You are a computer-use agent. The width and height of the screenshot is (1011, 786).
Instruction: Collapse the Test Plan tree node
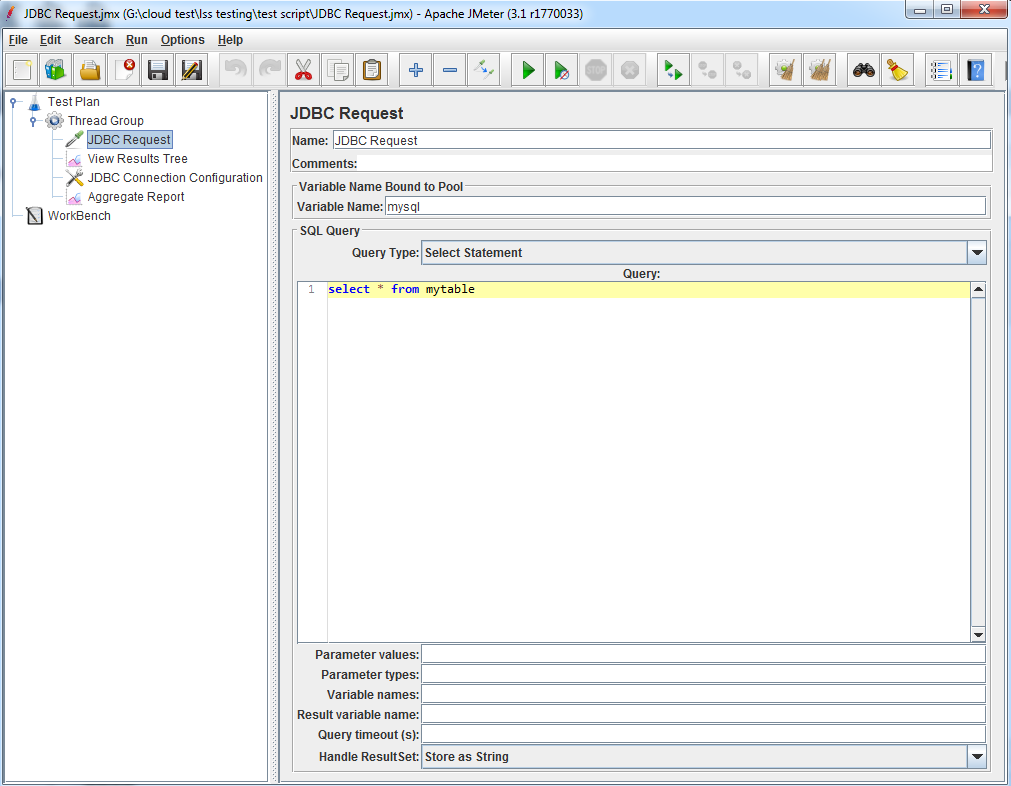click(x=13, y=102)
